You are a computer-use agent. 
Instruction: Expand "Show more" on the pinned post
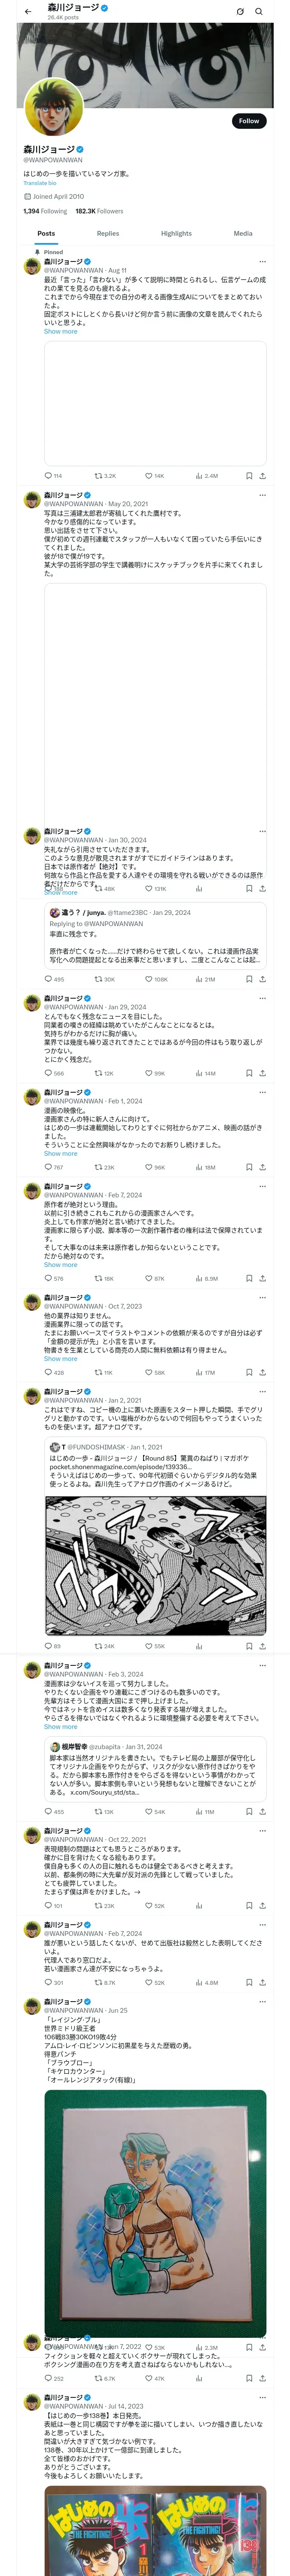click(x=60, y=331)
